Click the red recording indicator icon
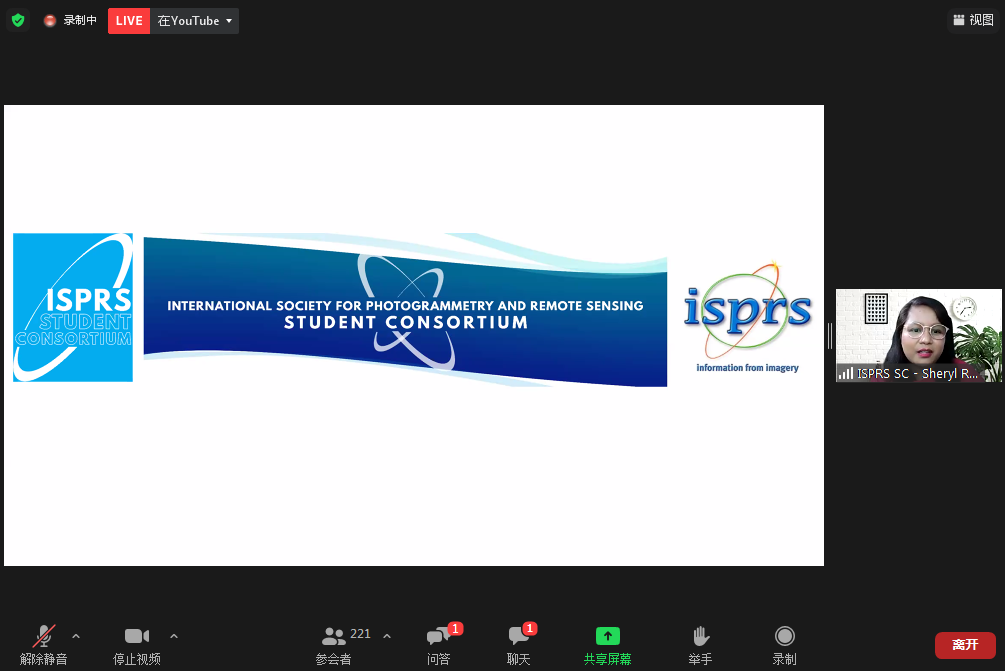1005x671 pixels. [x=50, y=21]
